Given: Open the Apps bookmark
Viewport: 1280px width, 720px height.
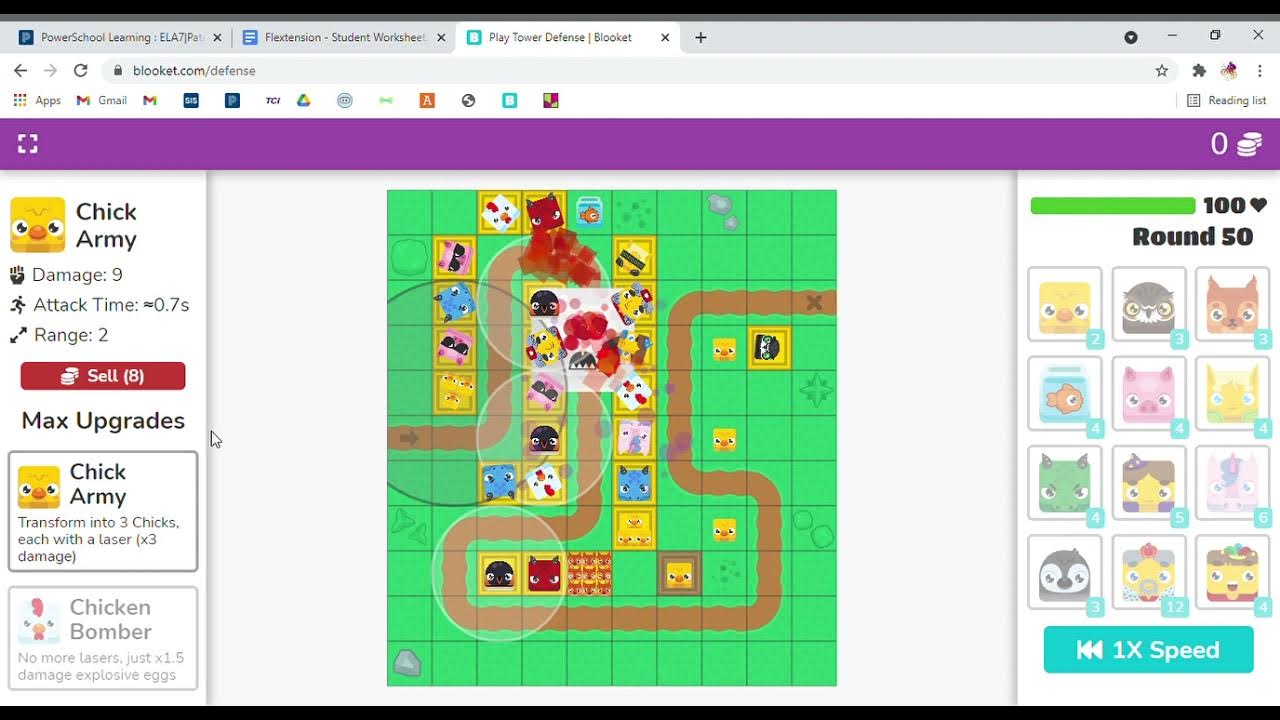Looking at the screenshot, I should click(37, 100).
